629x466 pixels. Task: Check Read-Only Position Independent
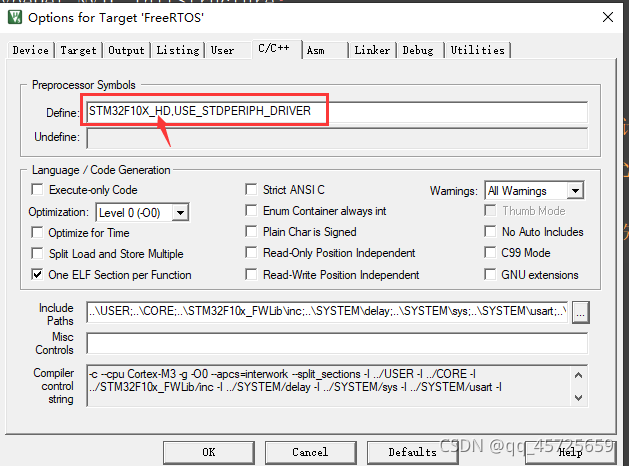[251, 253]
